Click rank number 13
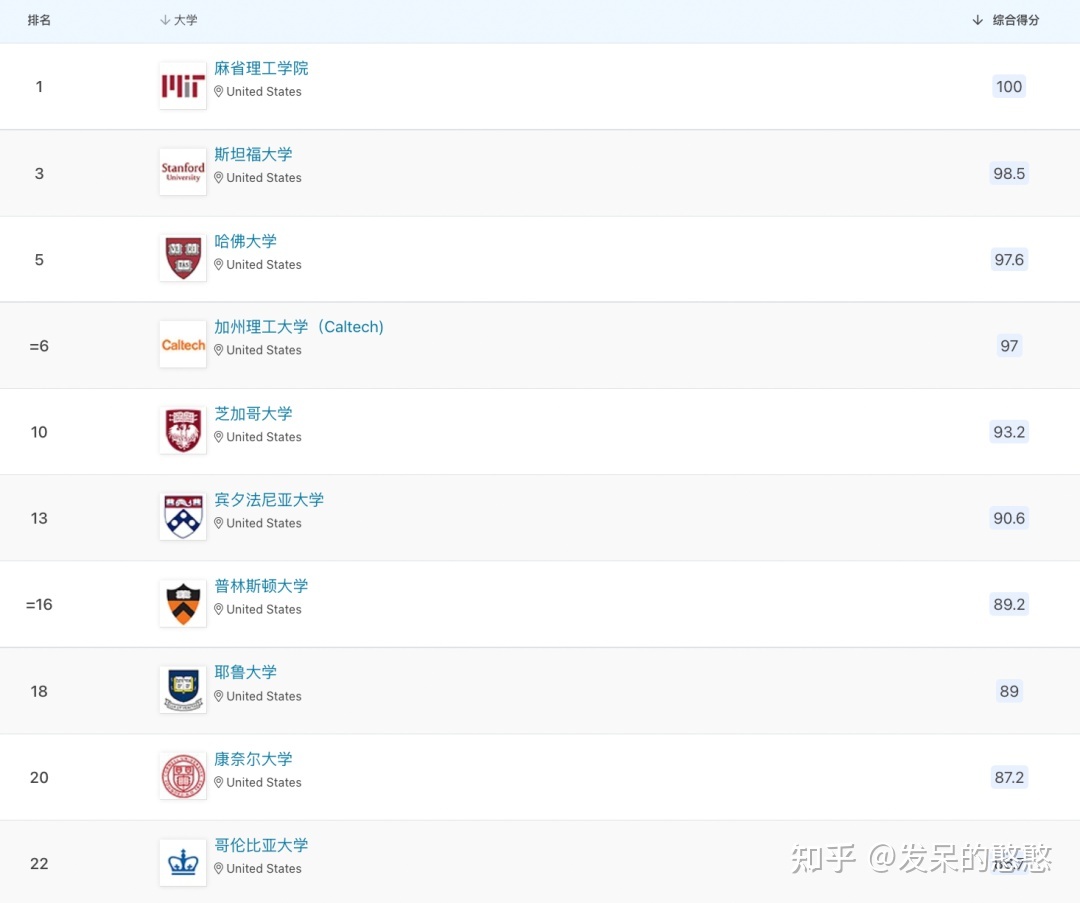The height and width of the screenshot is (903, 1080). 39,518
